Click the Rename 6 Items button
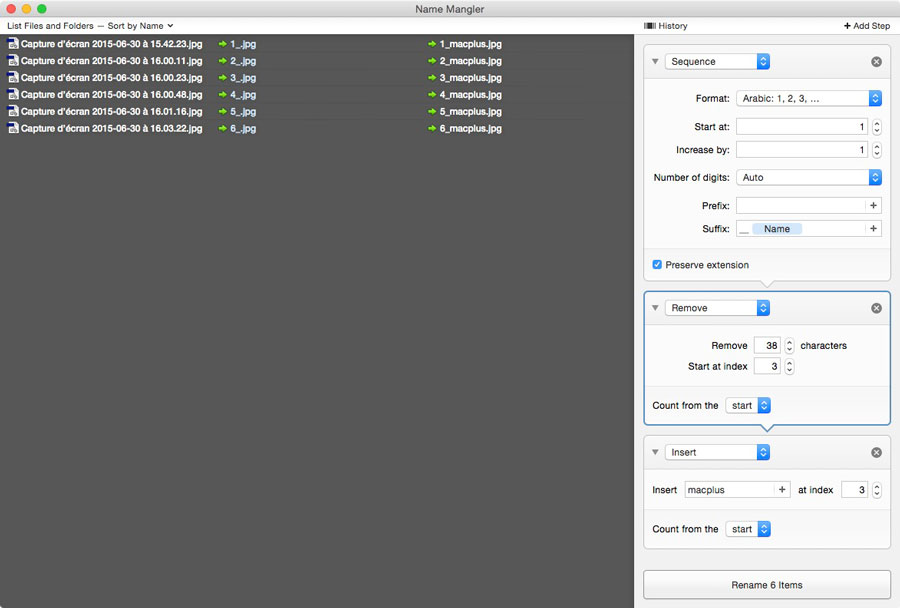900x608 pixels. click(767, 585)
